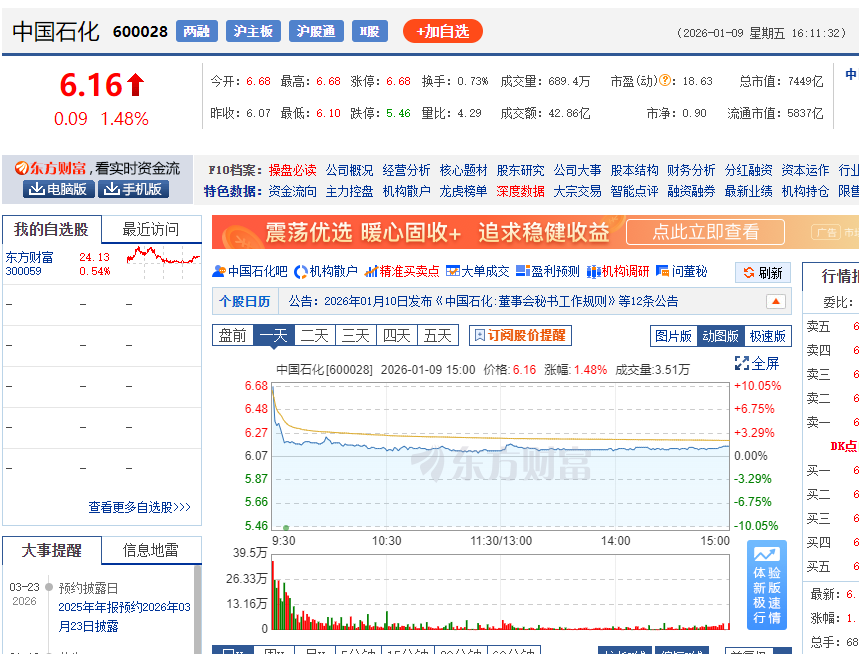Click the help icon beside 市盈(动)
Viewport: 859px width, 654px height.
click(x=664, y=81)
